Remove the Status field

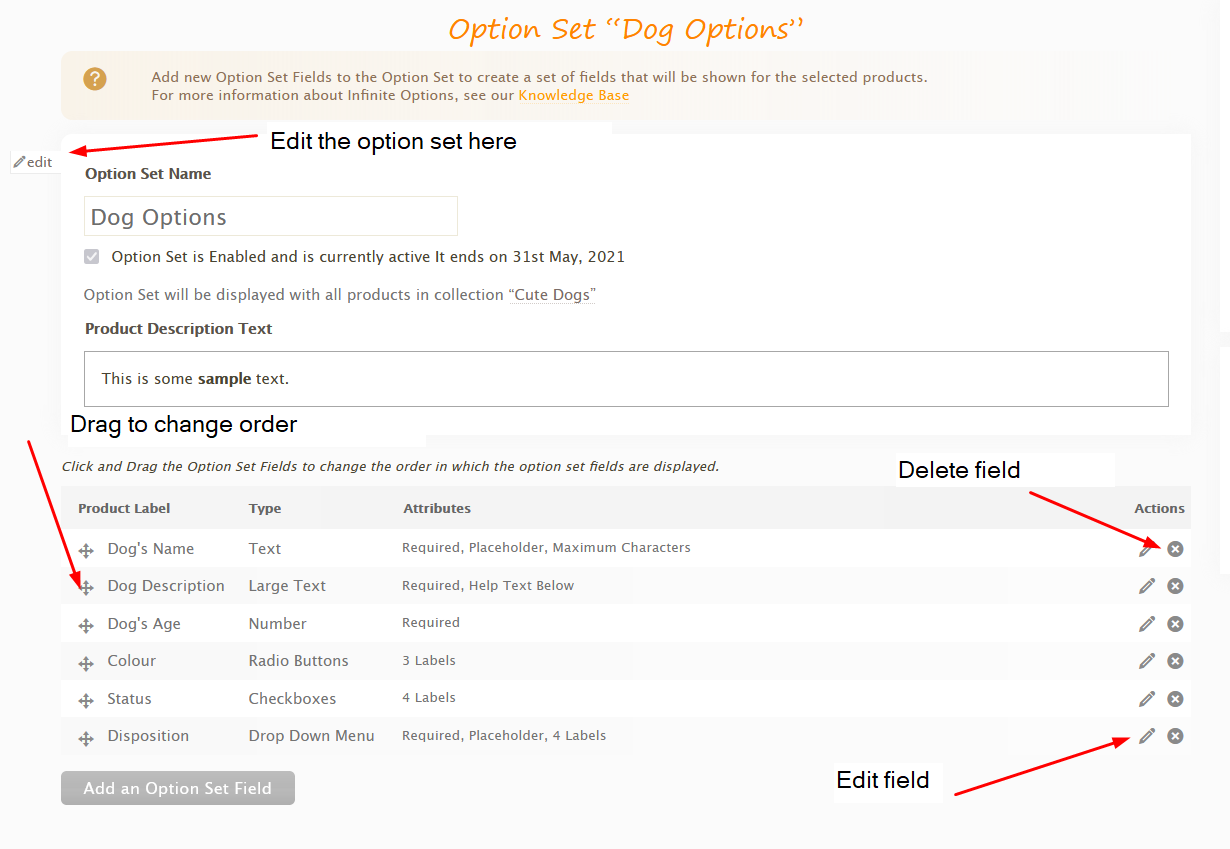click(x=1175, y=698)
